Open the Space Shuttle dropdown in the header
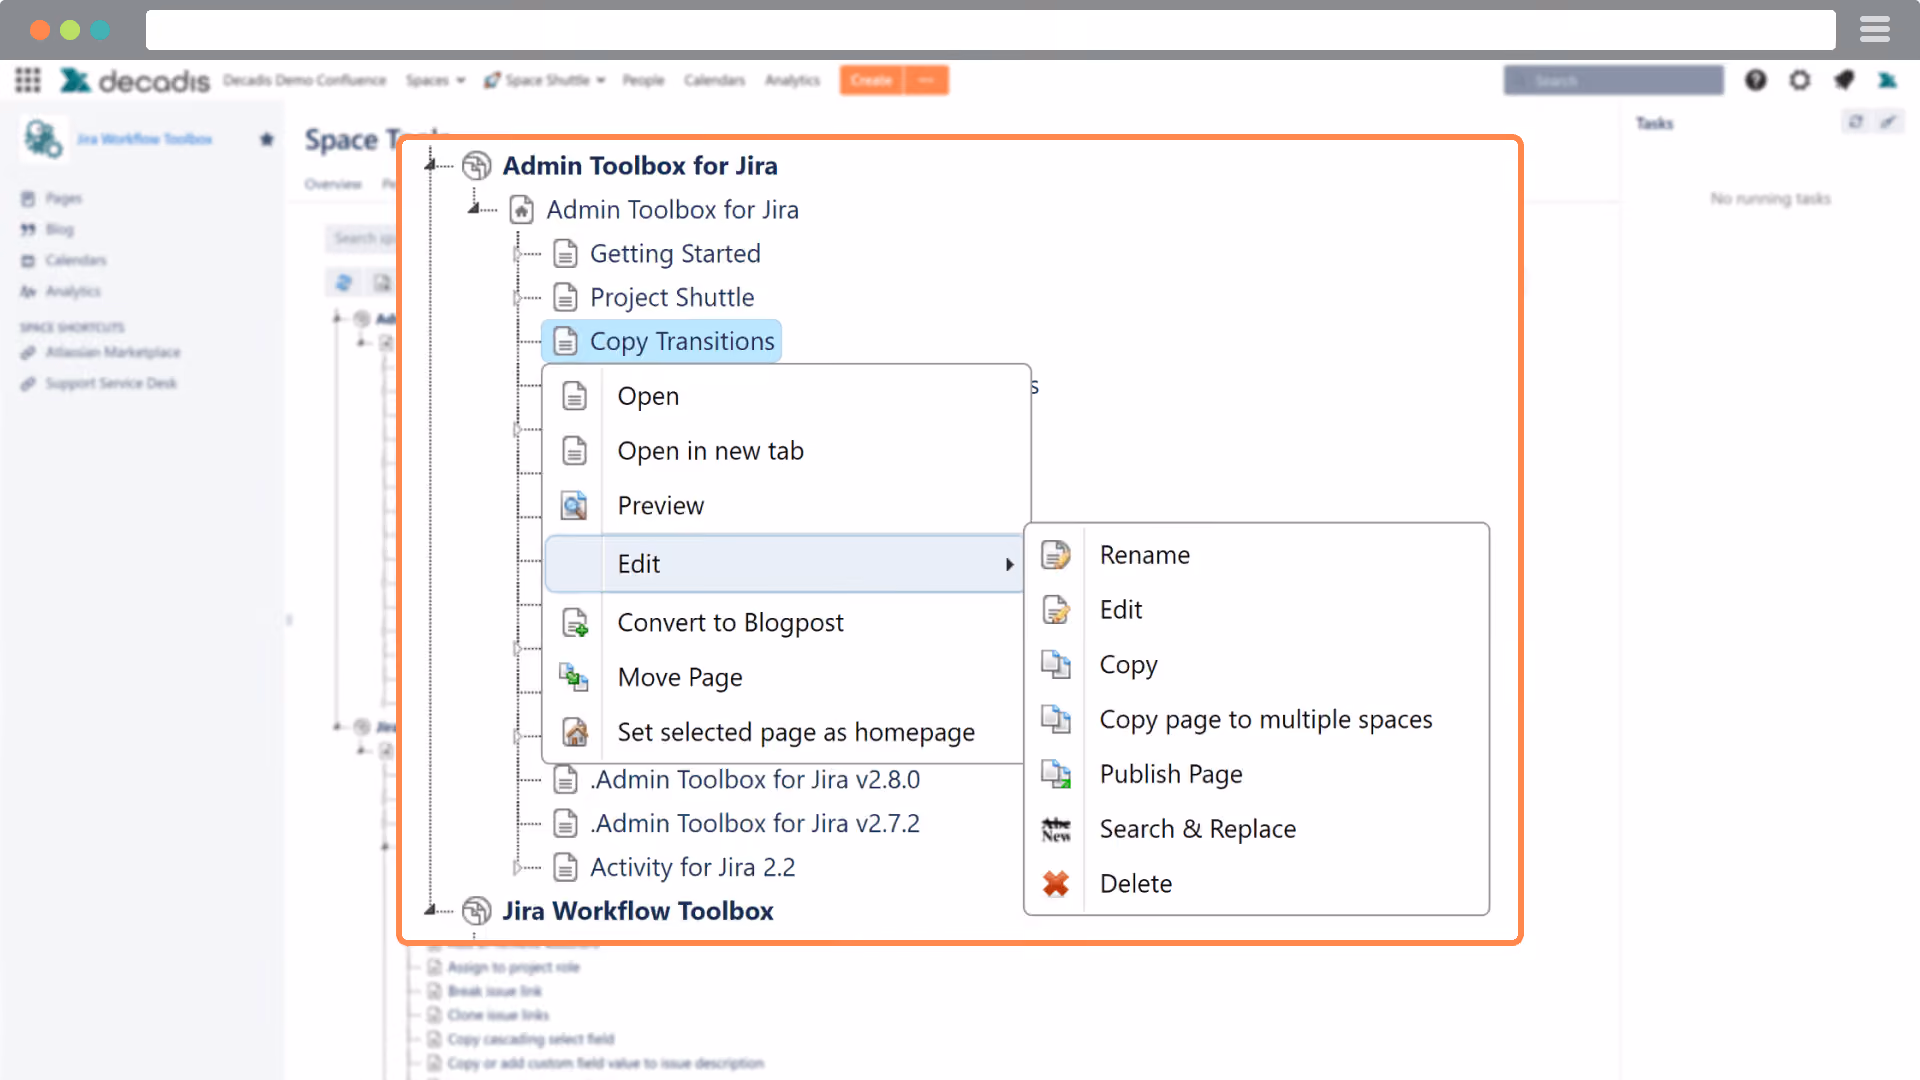 point(545,80)
